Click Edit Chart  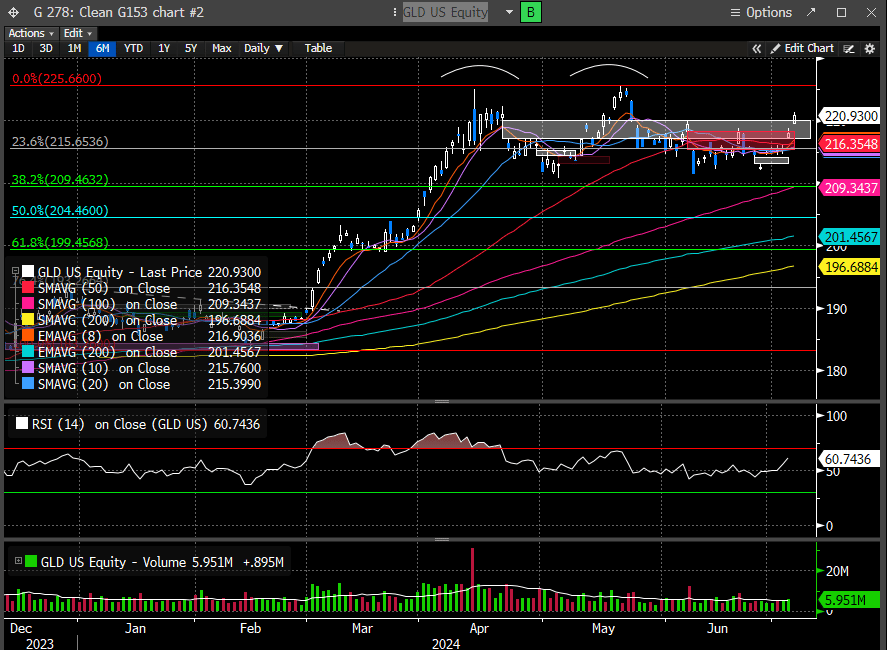[802, 49]
